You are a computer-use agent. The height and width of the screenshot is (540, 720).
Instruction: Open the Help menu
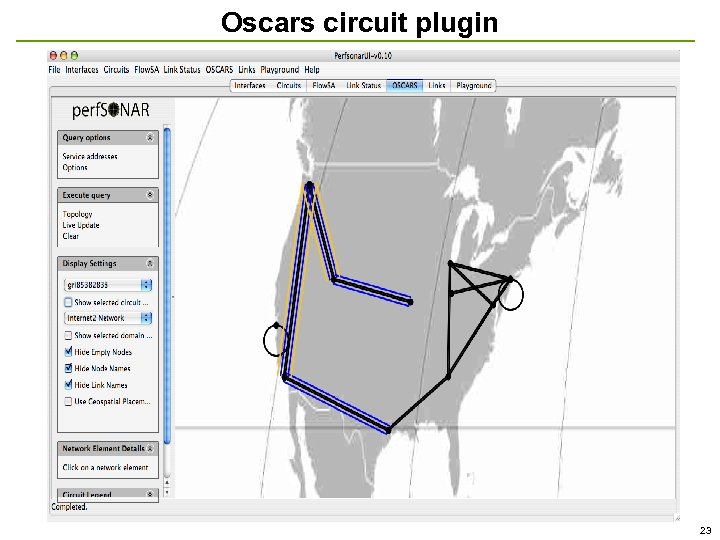(312, 70)
